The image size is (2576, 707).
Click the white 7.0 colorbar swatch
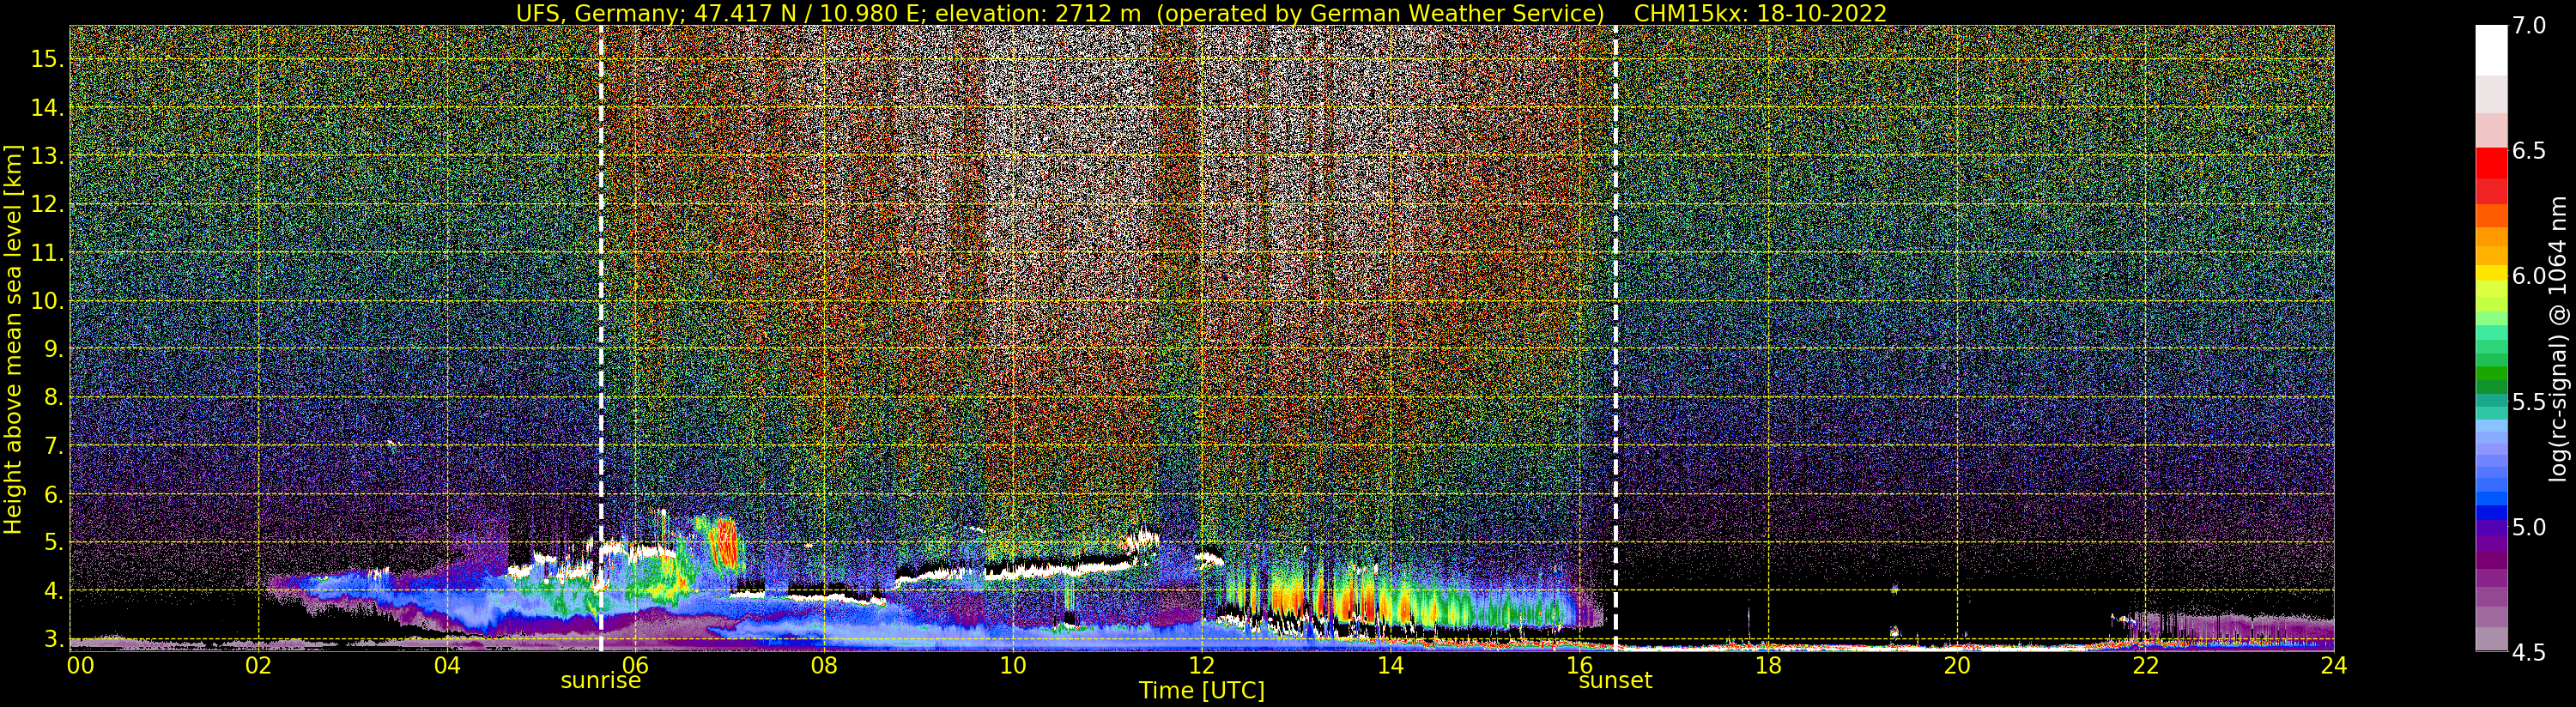click(2491, 50)
